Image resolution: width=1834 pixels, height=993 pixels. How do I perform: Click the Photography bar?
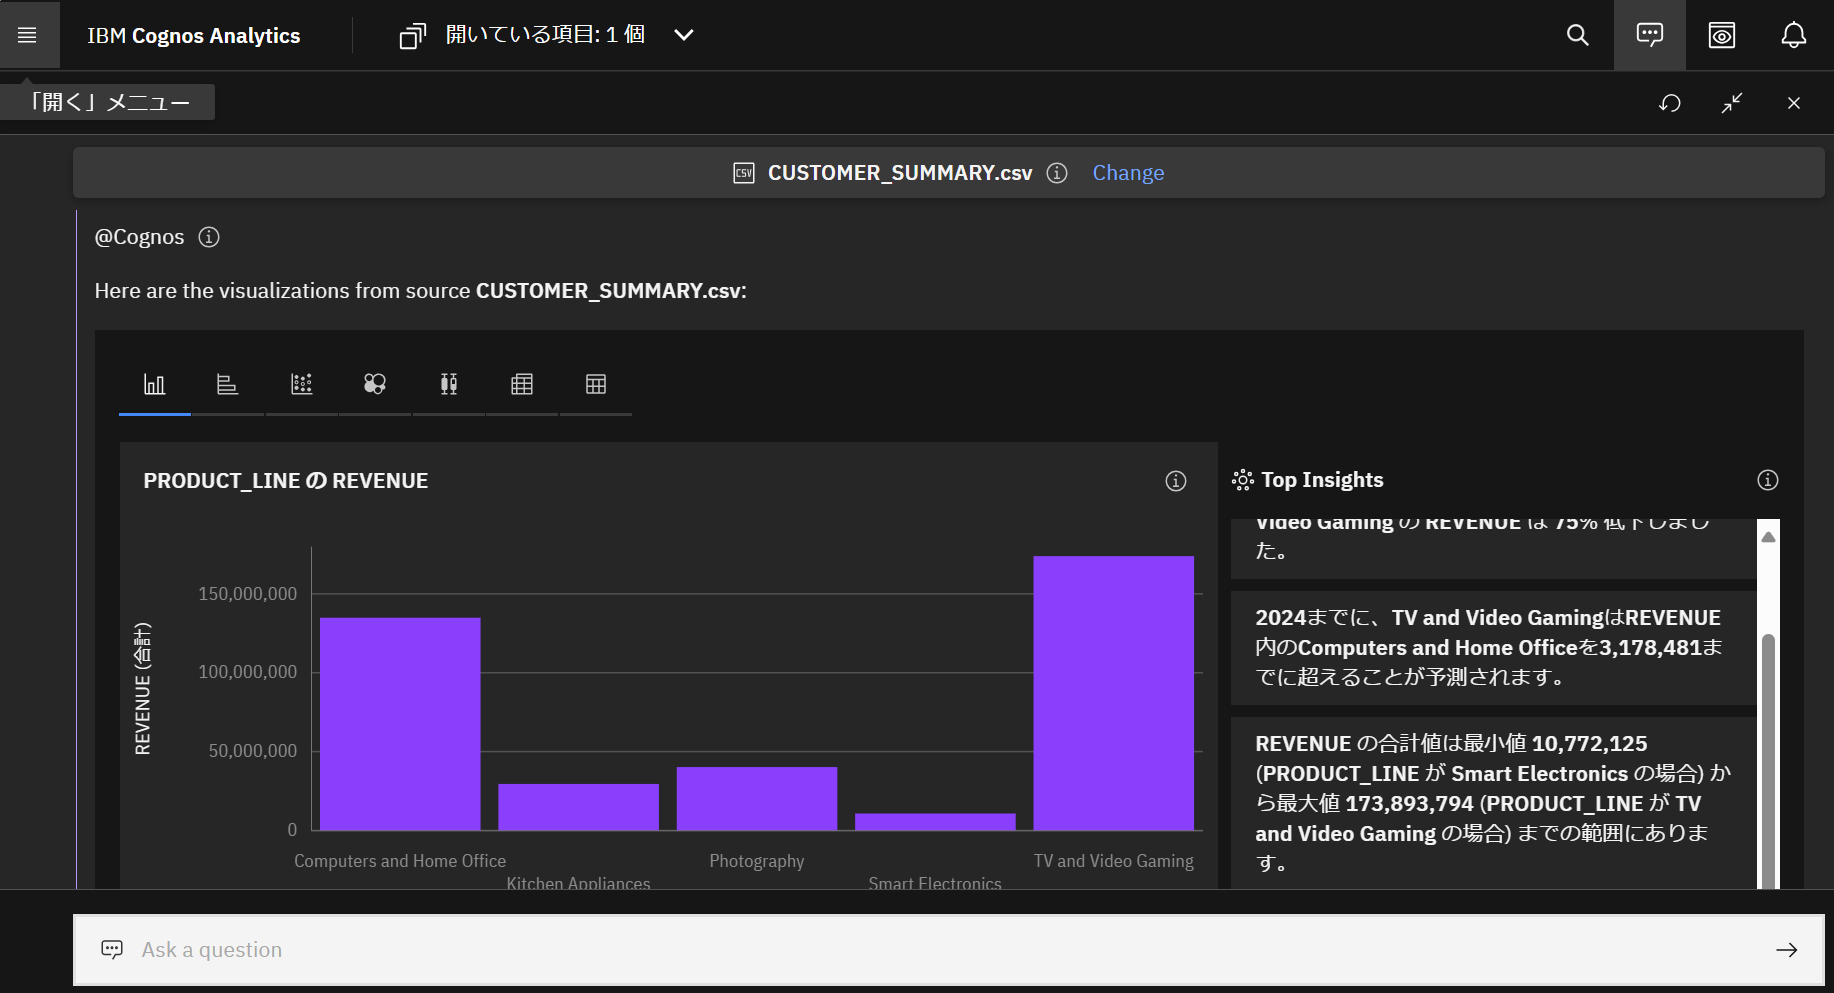point(757,798)
